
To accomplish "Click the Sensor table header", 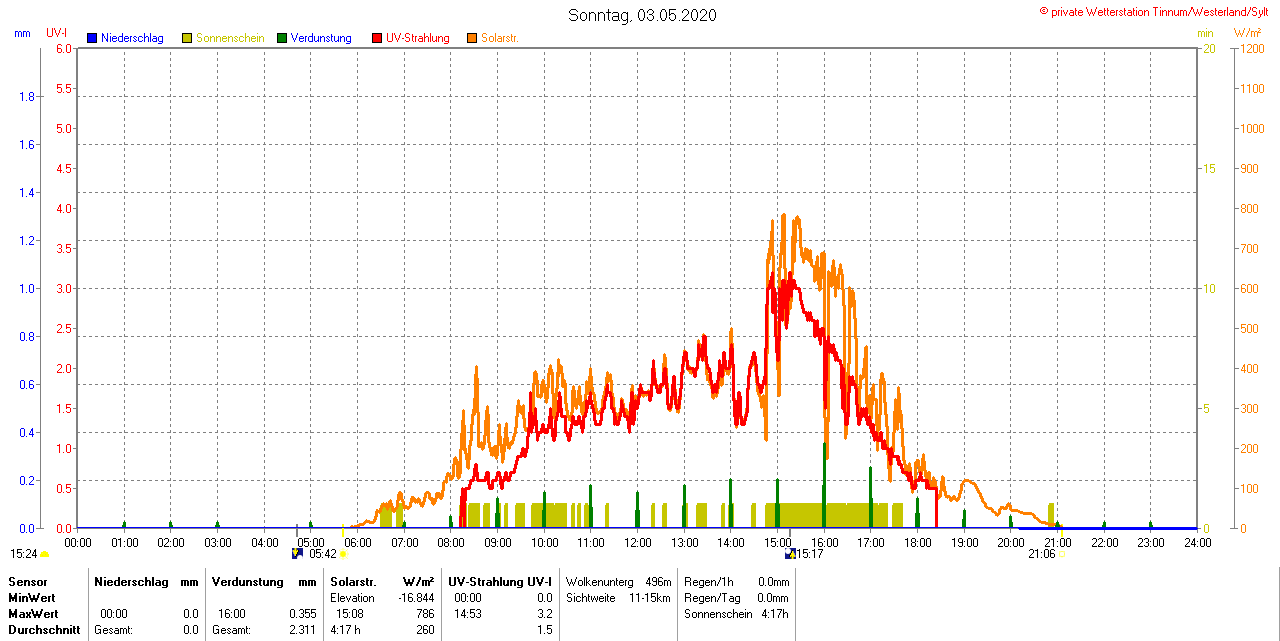I will point(28,581).
